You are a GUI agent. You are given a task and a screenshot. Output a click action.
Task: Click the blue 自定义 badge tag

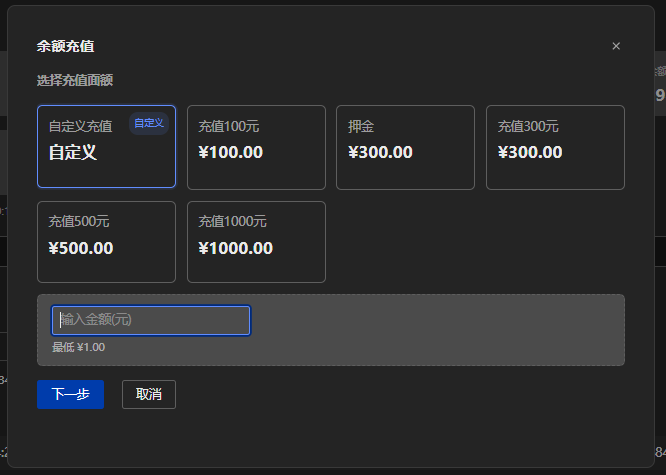[148, 123]
